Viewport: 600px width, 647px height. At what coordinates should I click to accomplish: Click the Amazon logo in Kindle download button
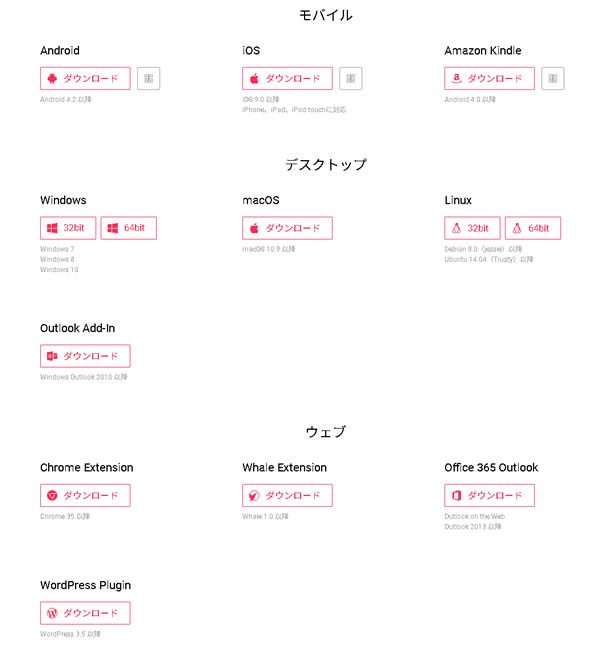pos(456,78)
